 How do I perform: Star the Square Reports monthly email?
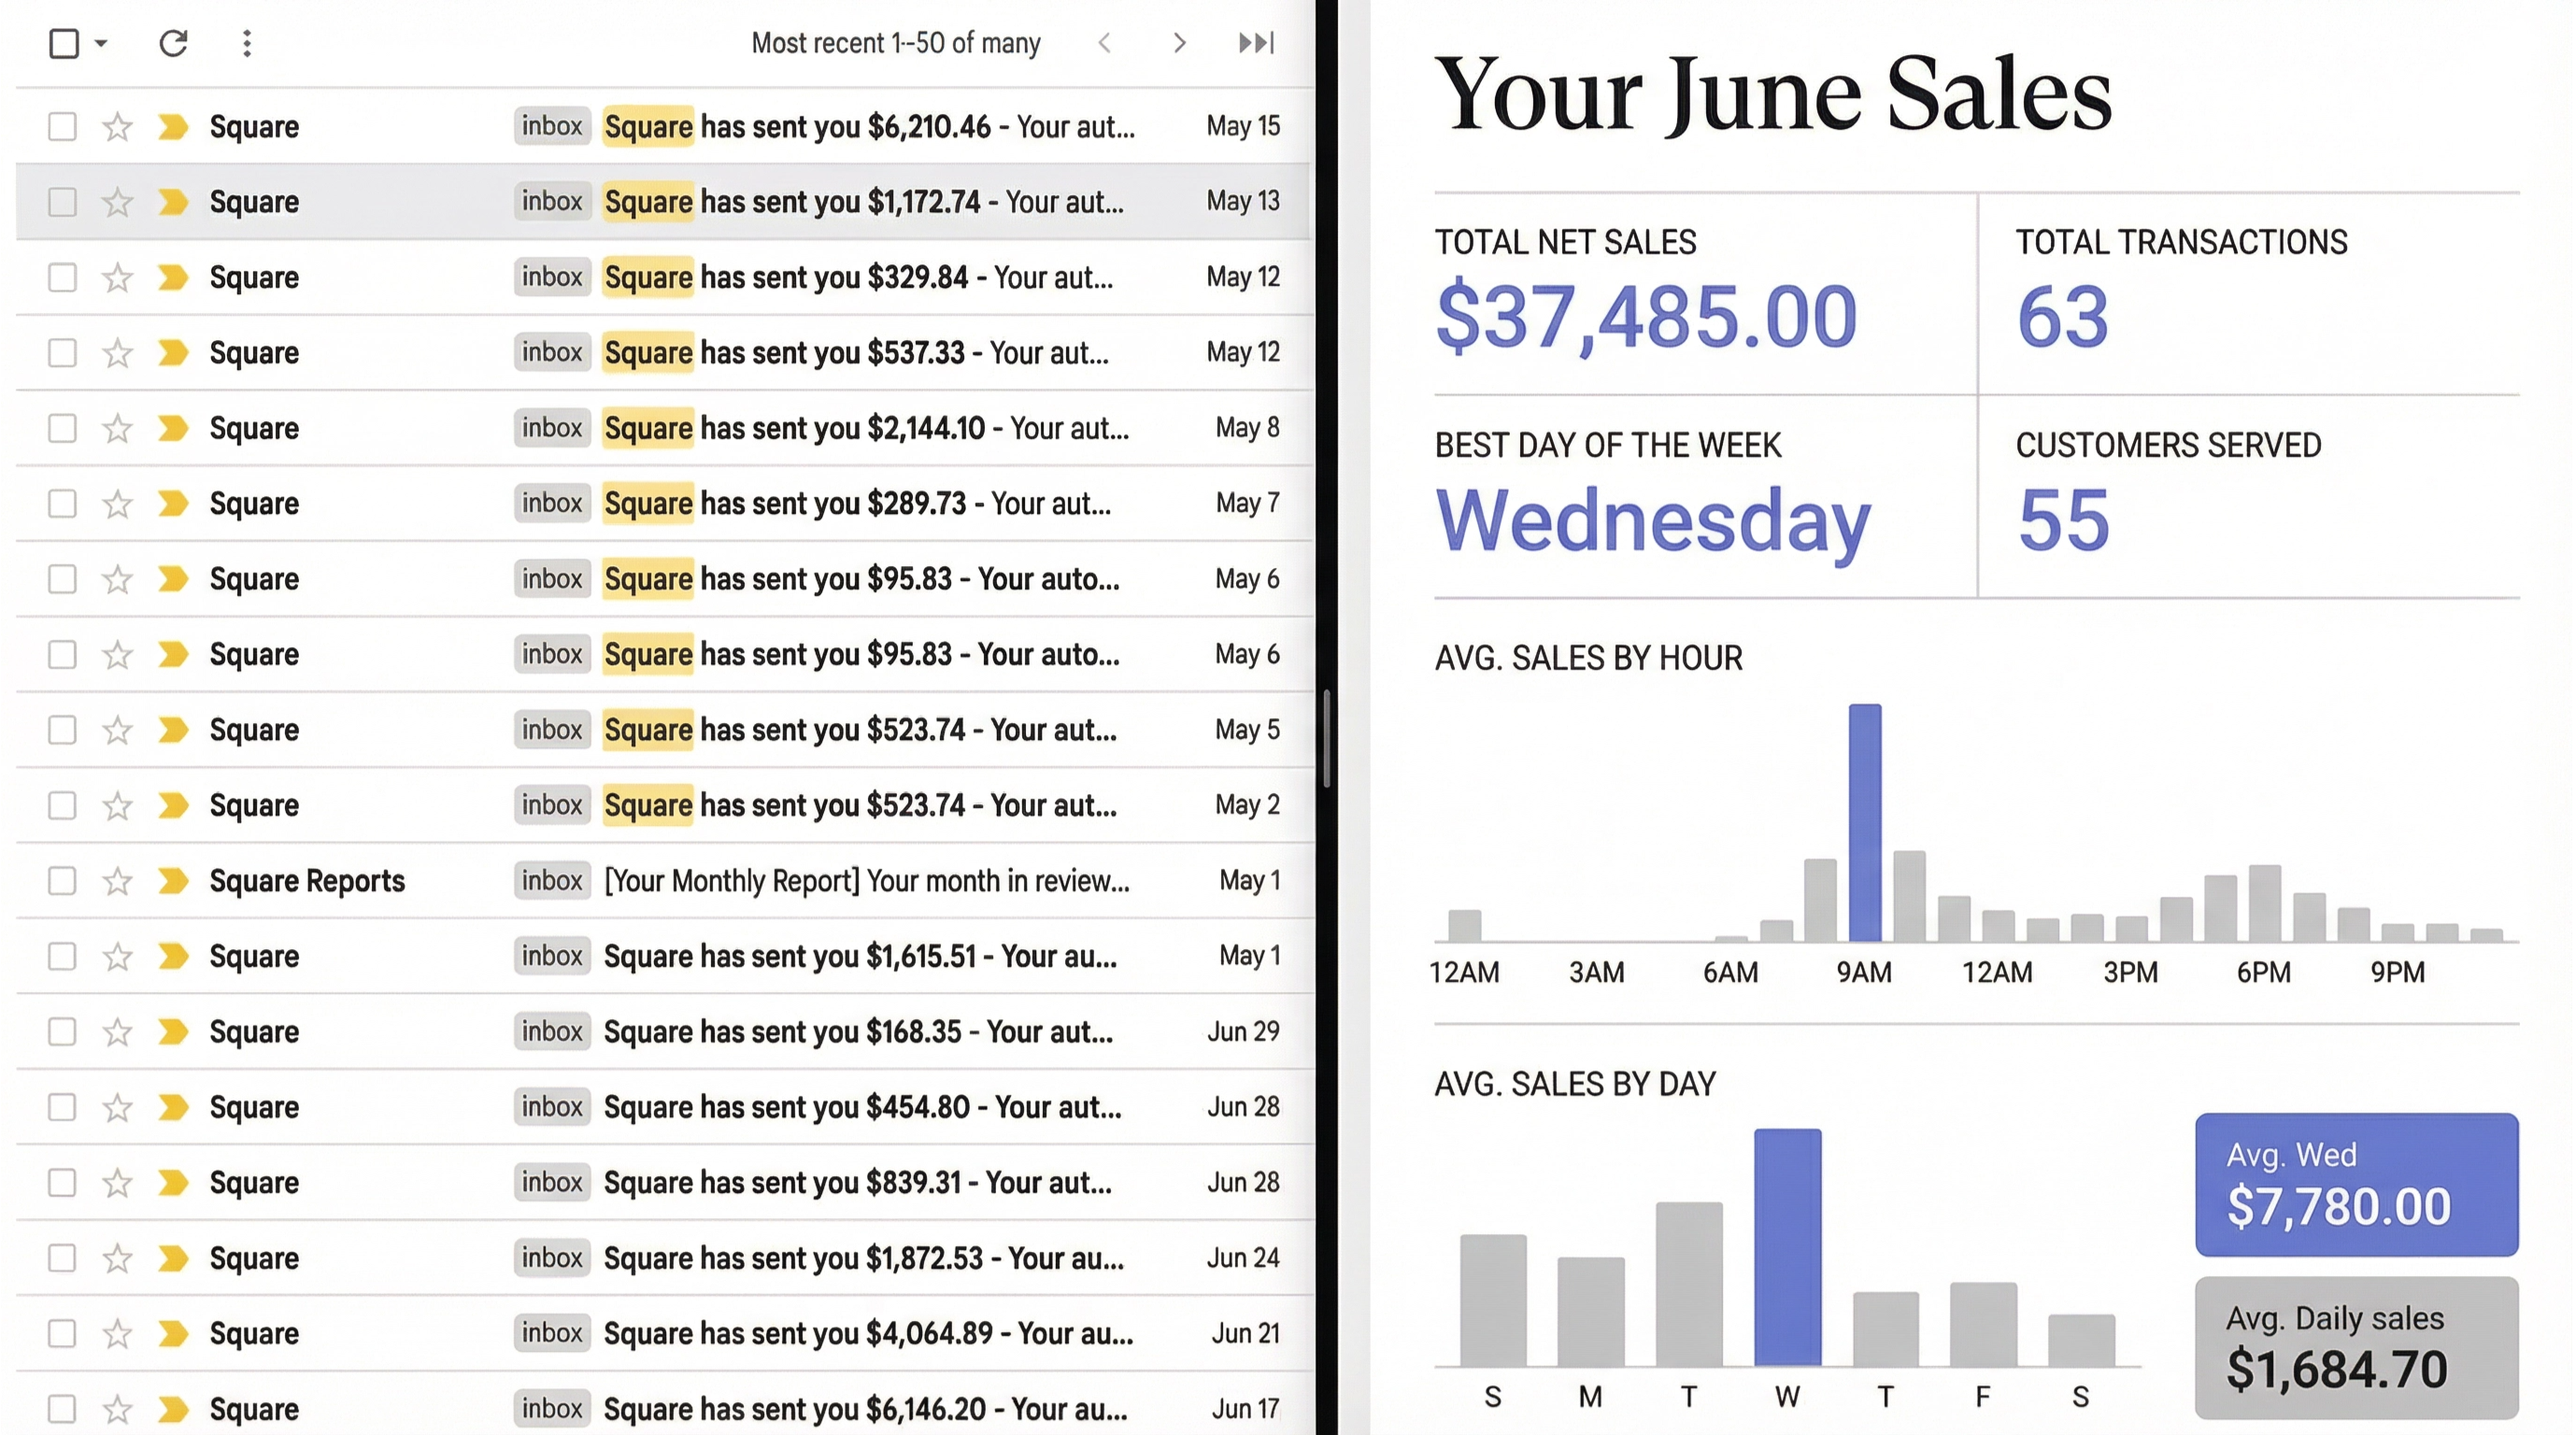[x=118, y=881]
